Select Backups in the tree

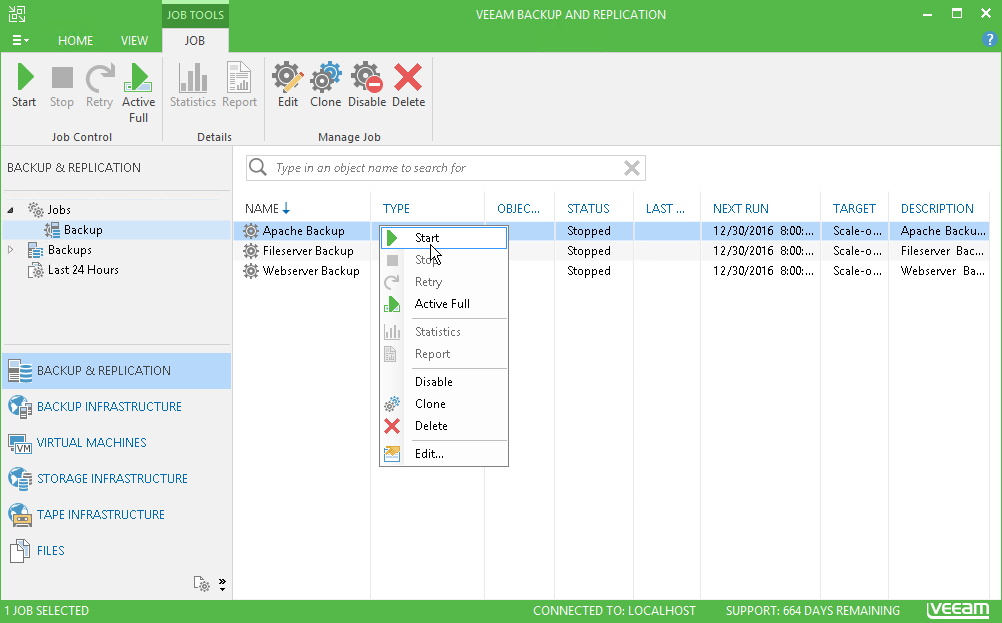coord(70,250)
